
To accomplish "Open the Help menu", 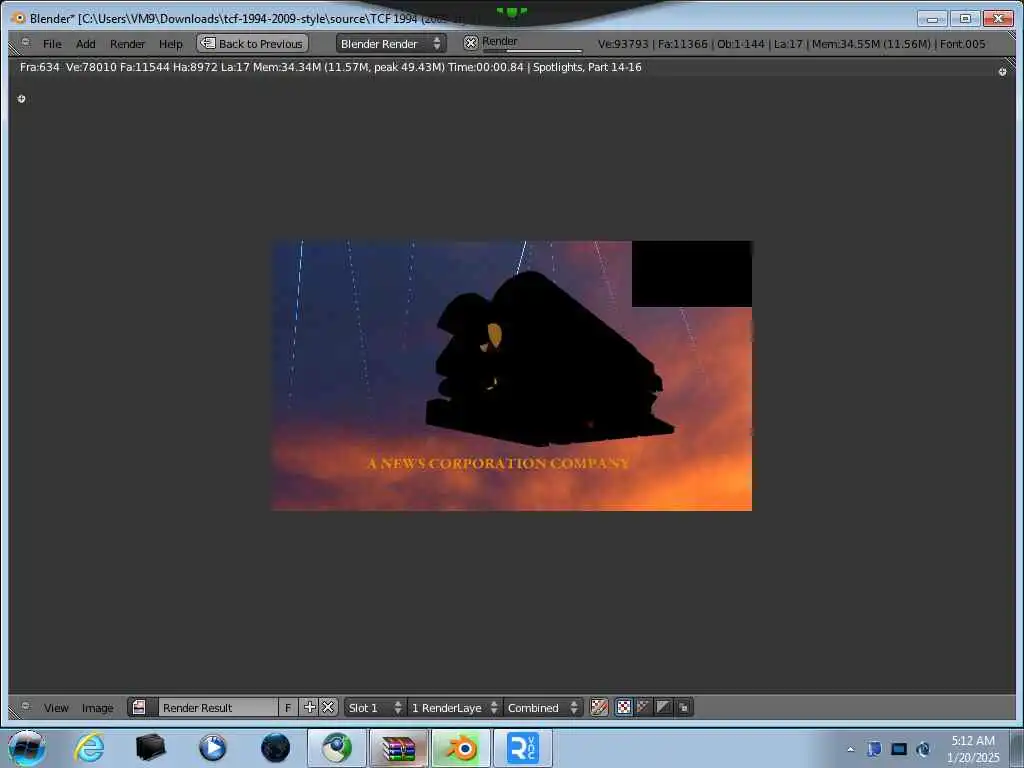I will [x=170, y=44].
